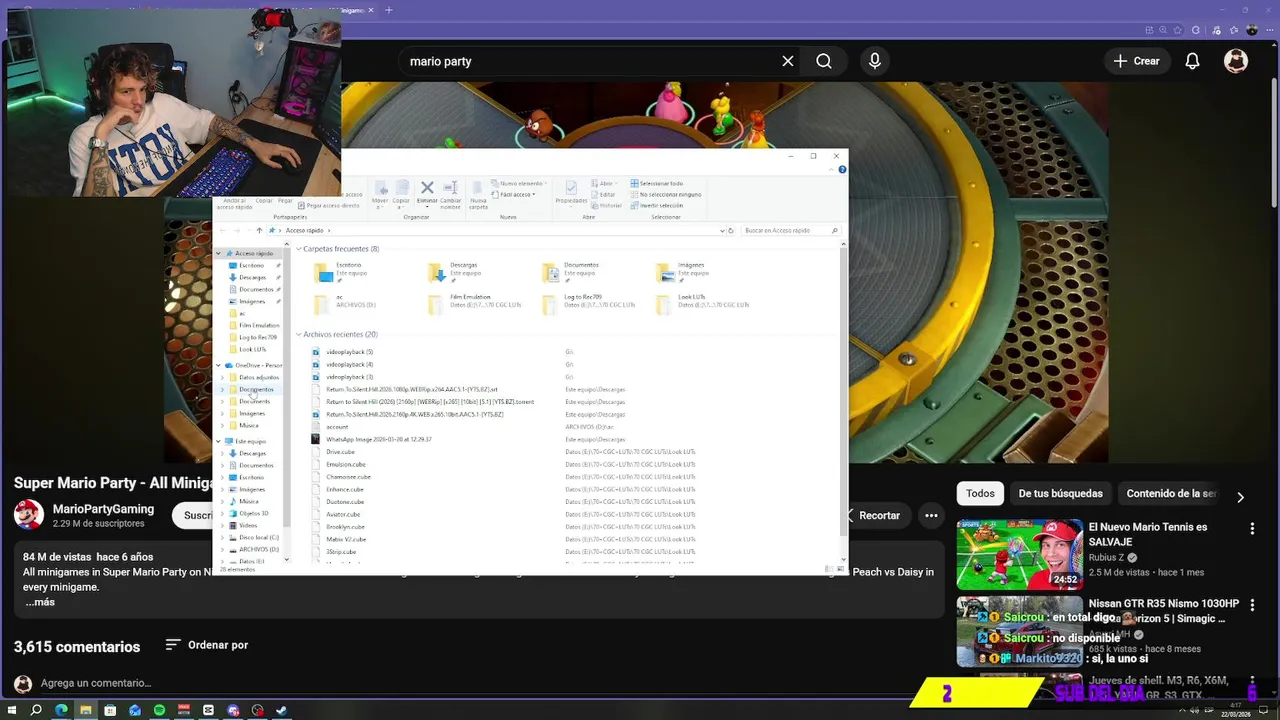The image size is (1280, 720).
Task: Click the Crear button on YouTube
Action: pos(1137,61)
